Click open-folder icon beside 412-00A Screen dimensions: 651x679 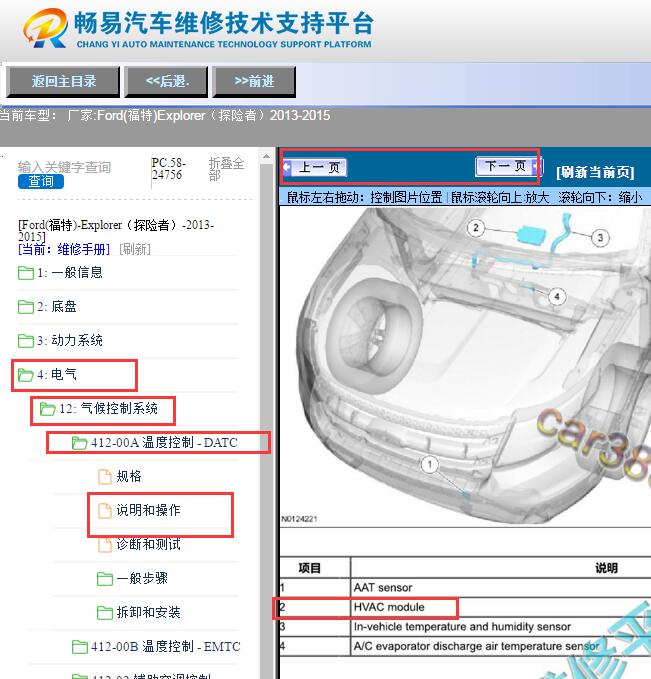80,443
